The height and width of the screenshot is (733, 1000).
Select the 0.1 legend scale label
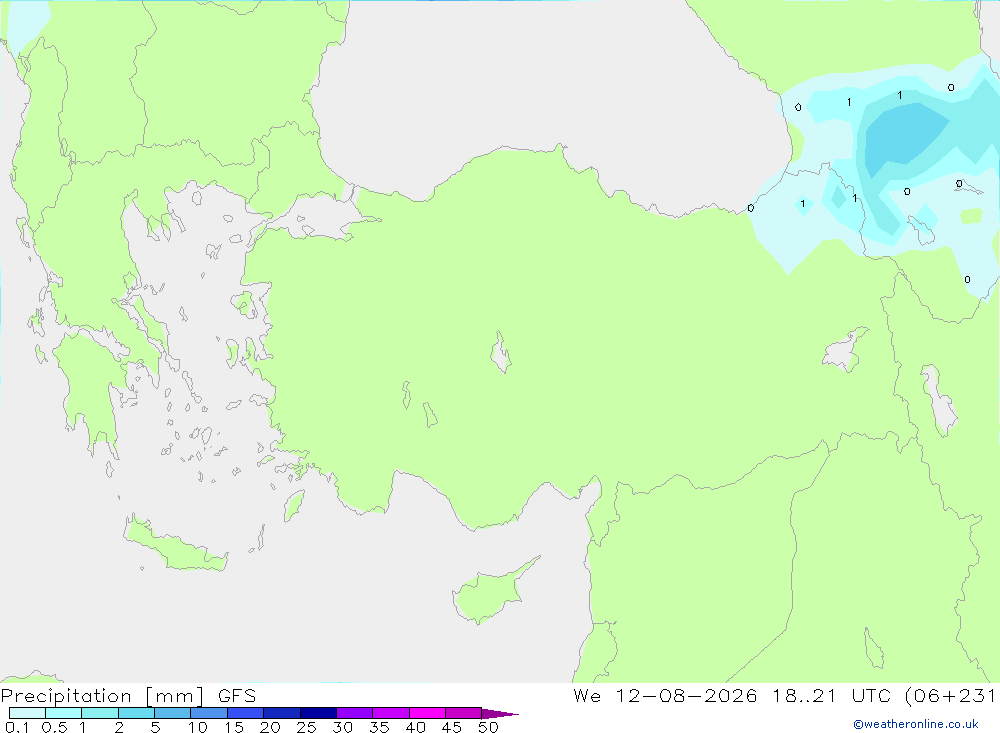(x=17, y=727)
